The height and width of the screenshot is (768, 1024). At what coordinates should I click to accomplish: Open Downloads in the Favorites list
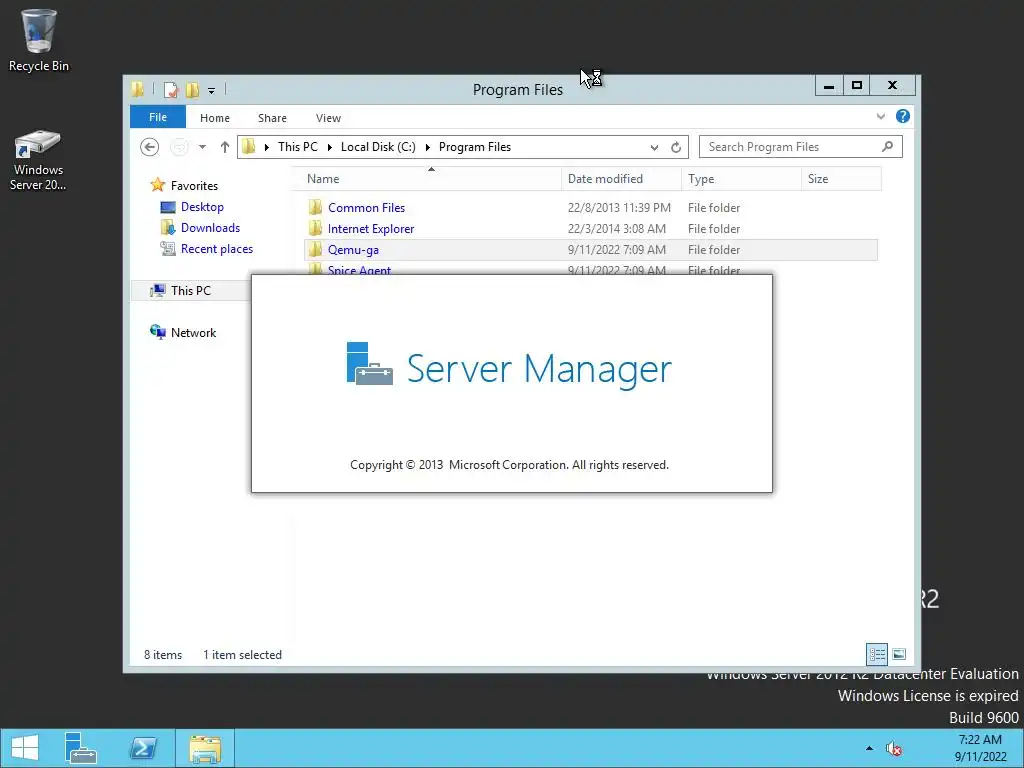click(x=210, y=228)
